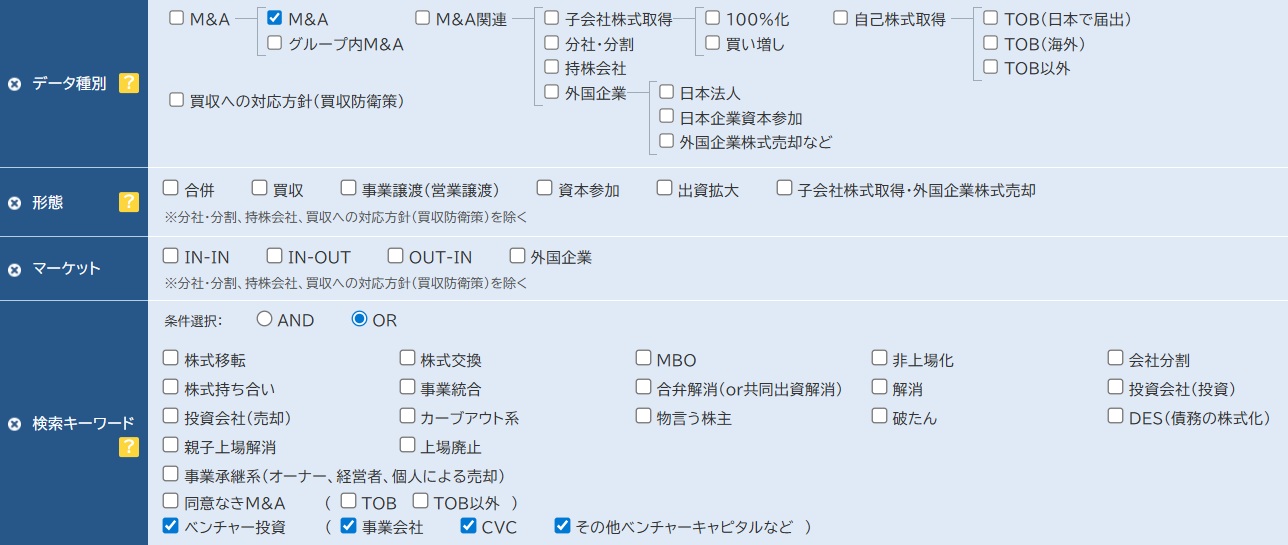This screenshot has width=1288, height=545.
Task: Uncheck the ベンチャー投資 checkbox
Action: [x=170, y=526]
